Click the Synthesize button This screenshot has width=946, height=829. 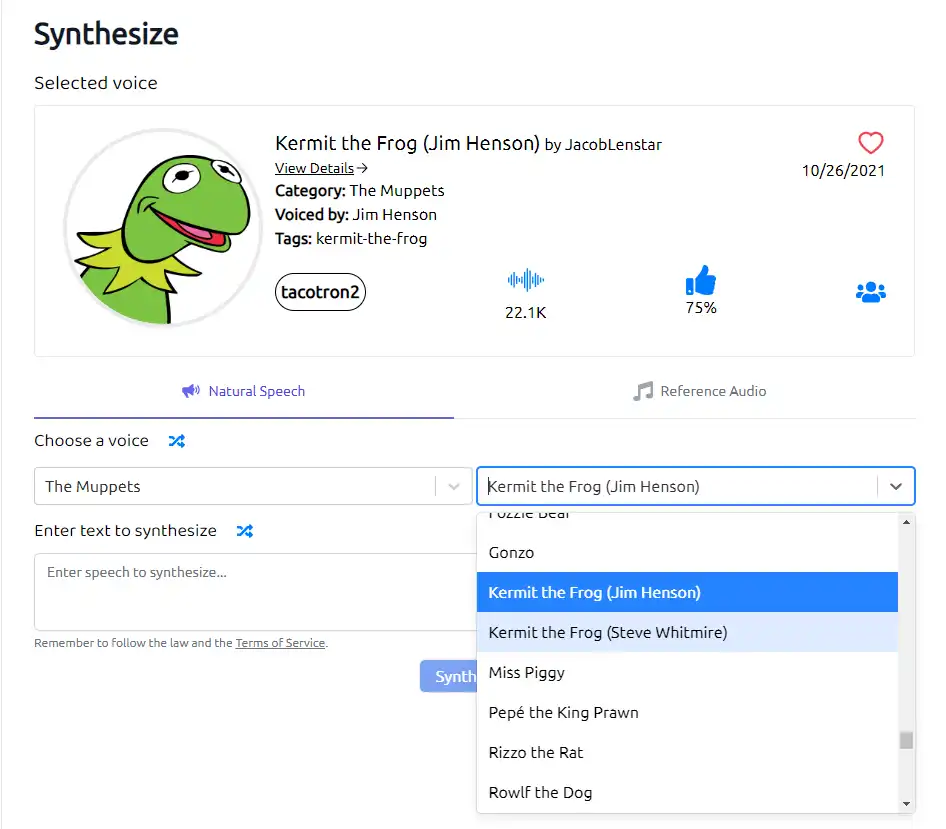[x=449, y=676]
